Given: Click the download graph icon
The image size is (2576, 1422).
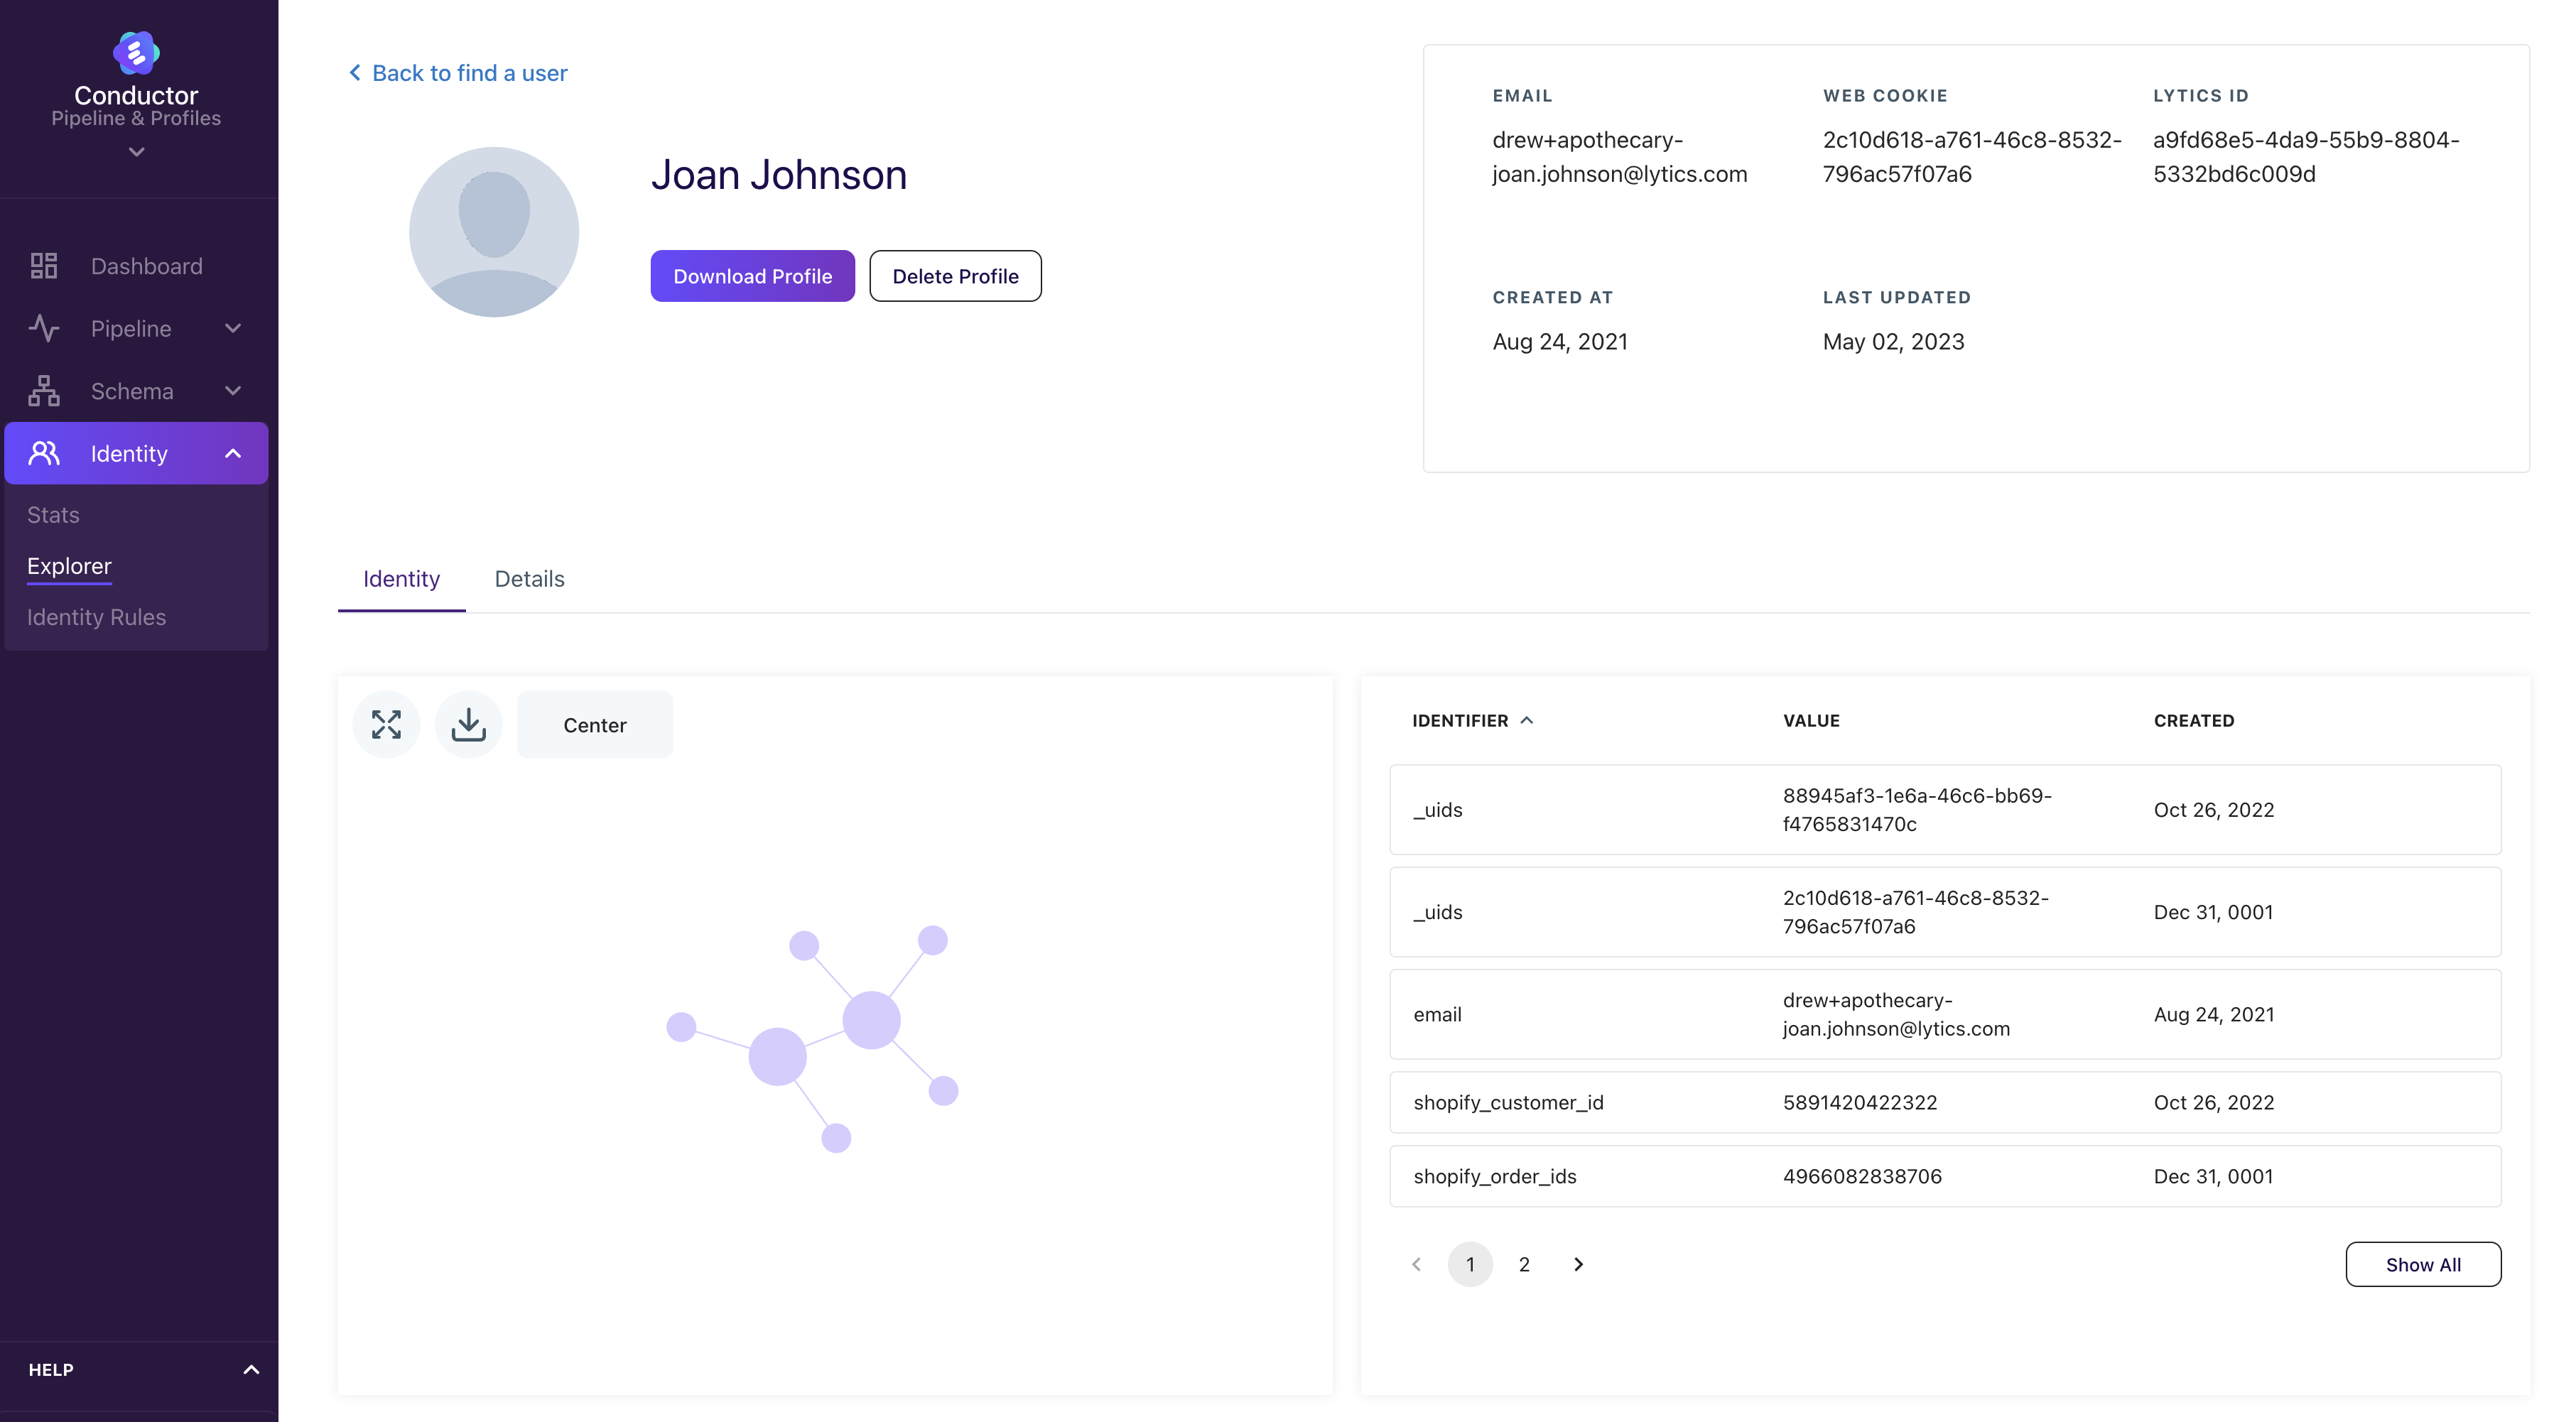Looking at the screenshot, I should click(468, 724).
